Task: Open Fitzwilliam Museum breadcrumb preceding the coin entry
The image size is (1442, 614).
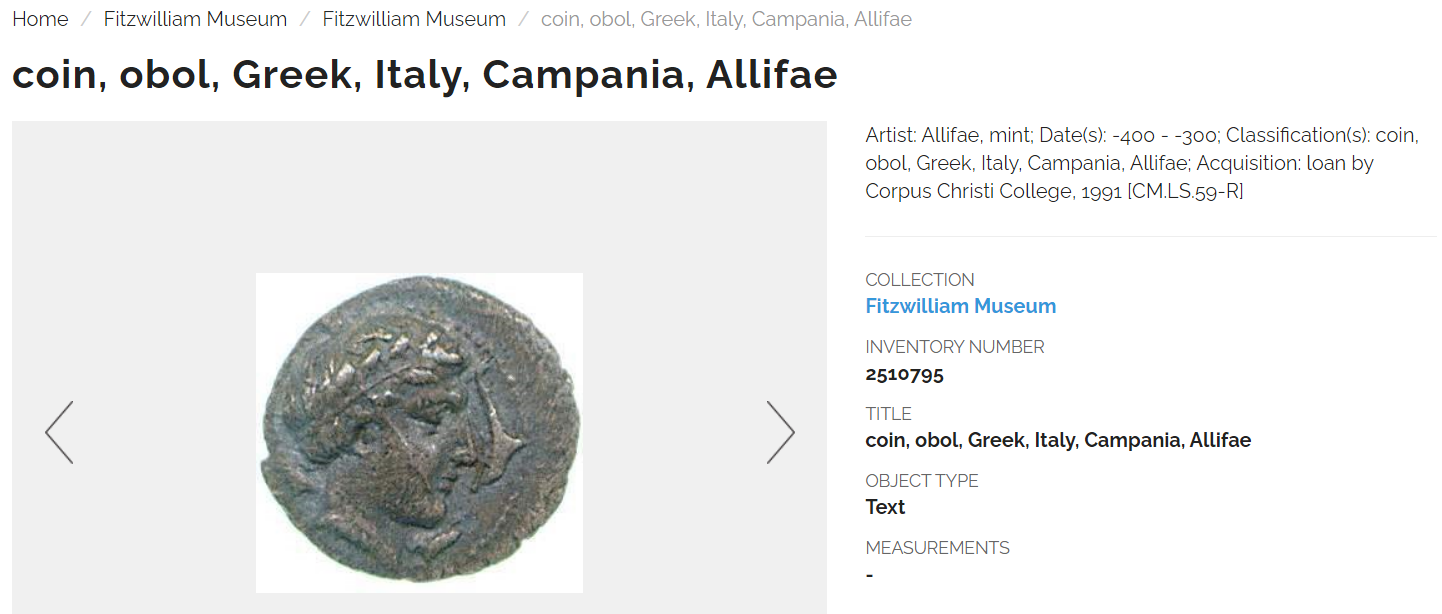Action: coord(414,19)
